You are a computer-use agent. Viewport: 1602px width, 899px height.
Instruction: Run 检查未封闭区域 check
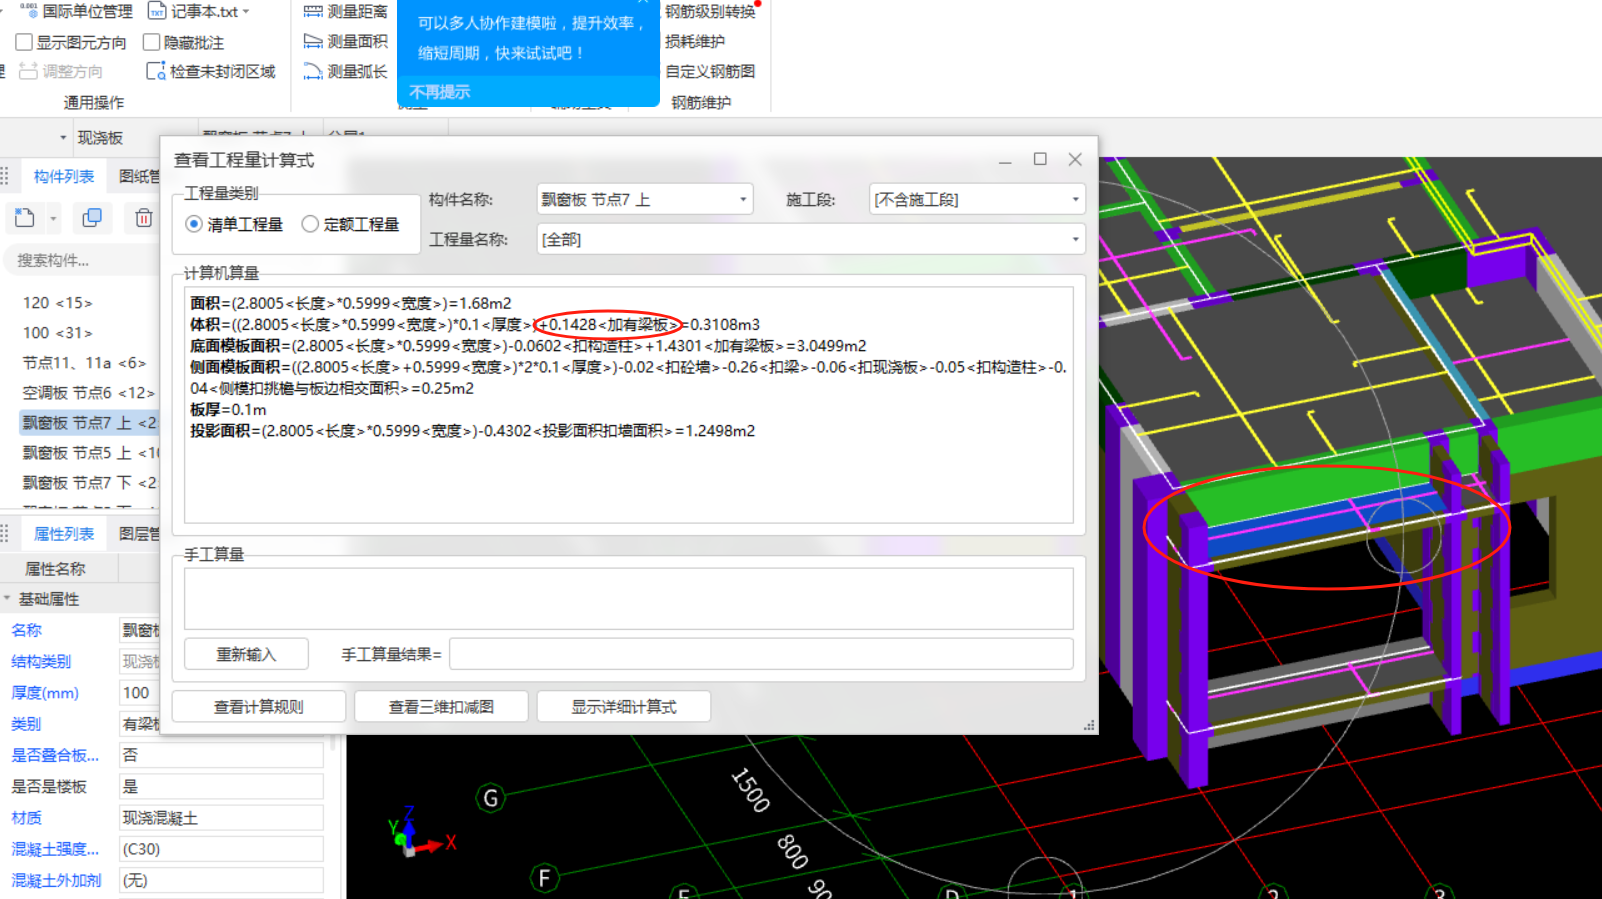[211, 71]
